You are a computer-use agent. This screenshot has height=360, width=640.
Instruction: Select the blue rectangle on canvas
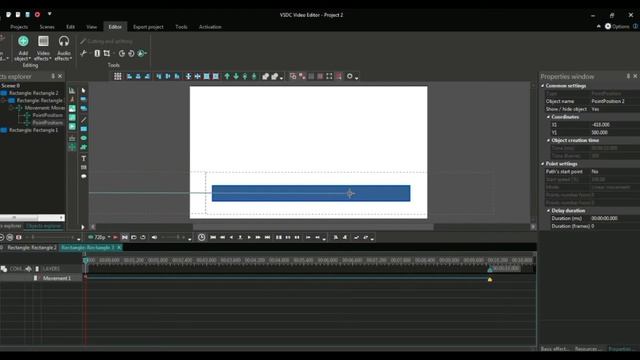coord(311,193)
